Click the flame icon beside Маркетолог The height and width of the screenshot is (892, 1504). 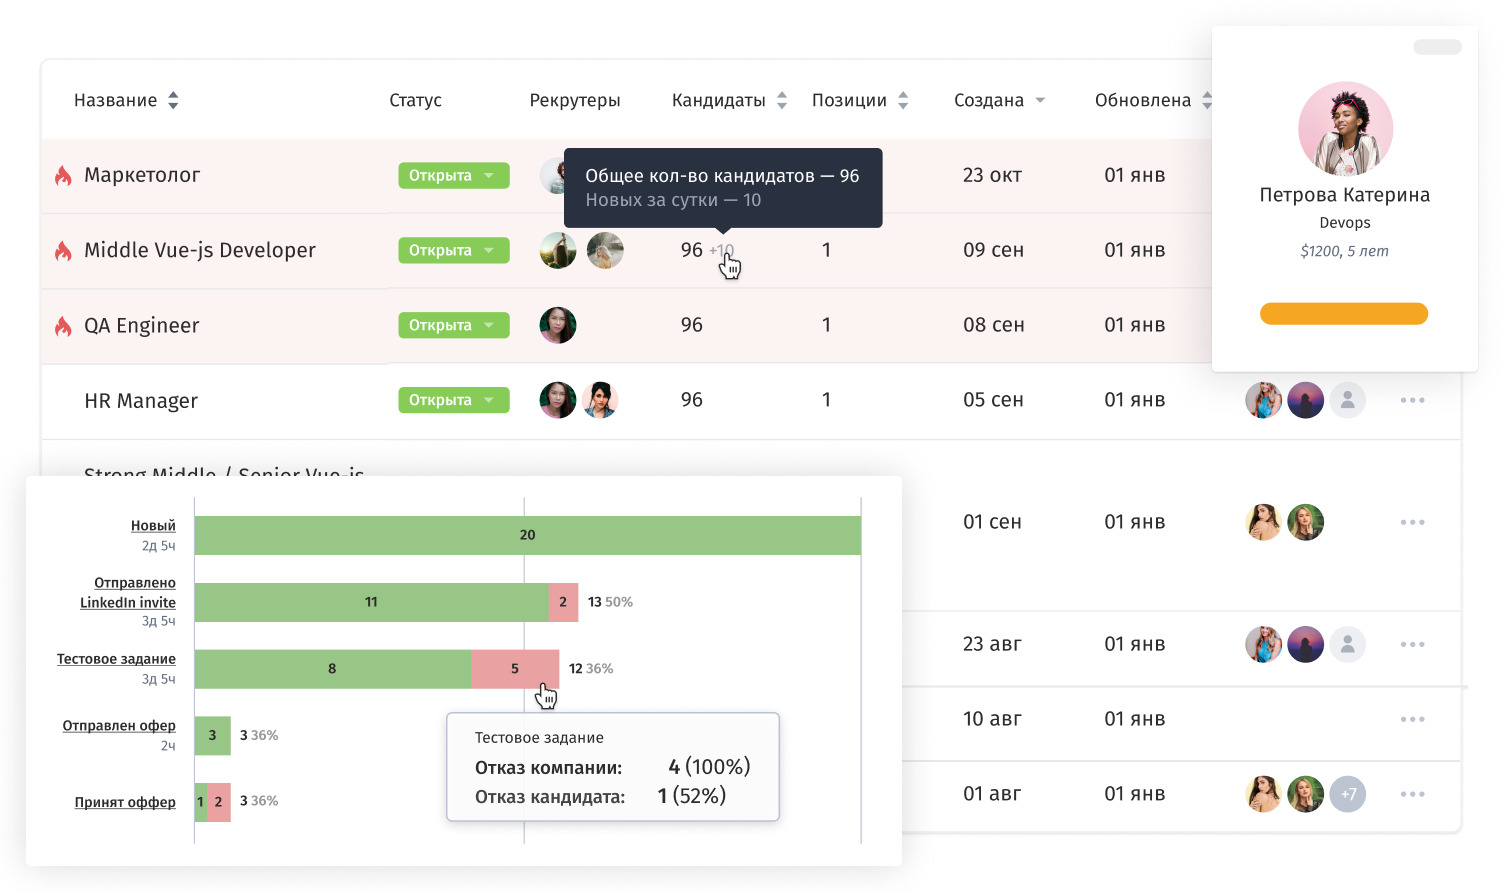click(63, 176)
